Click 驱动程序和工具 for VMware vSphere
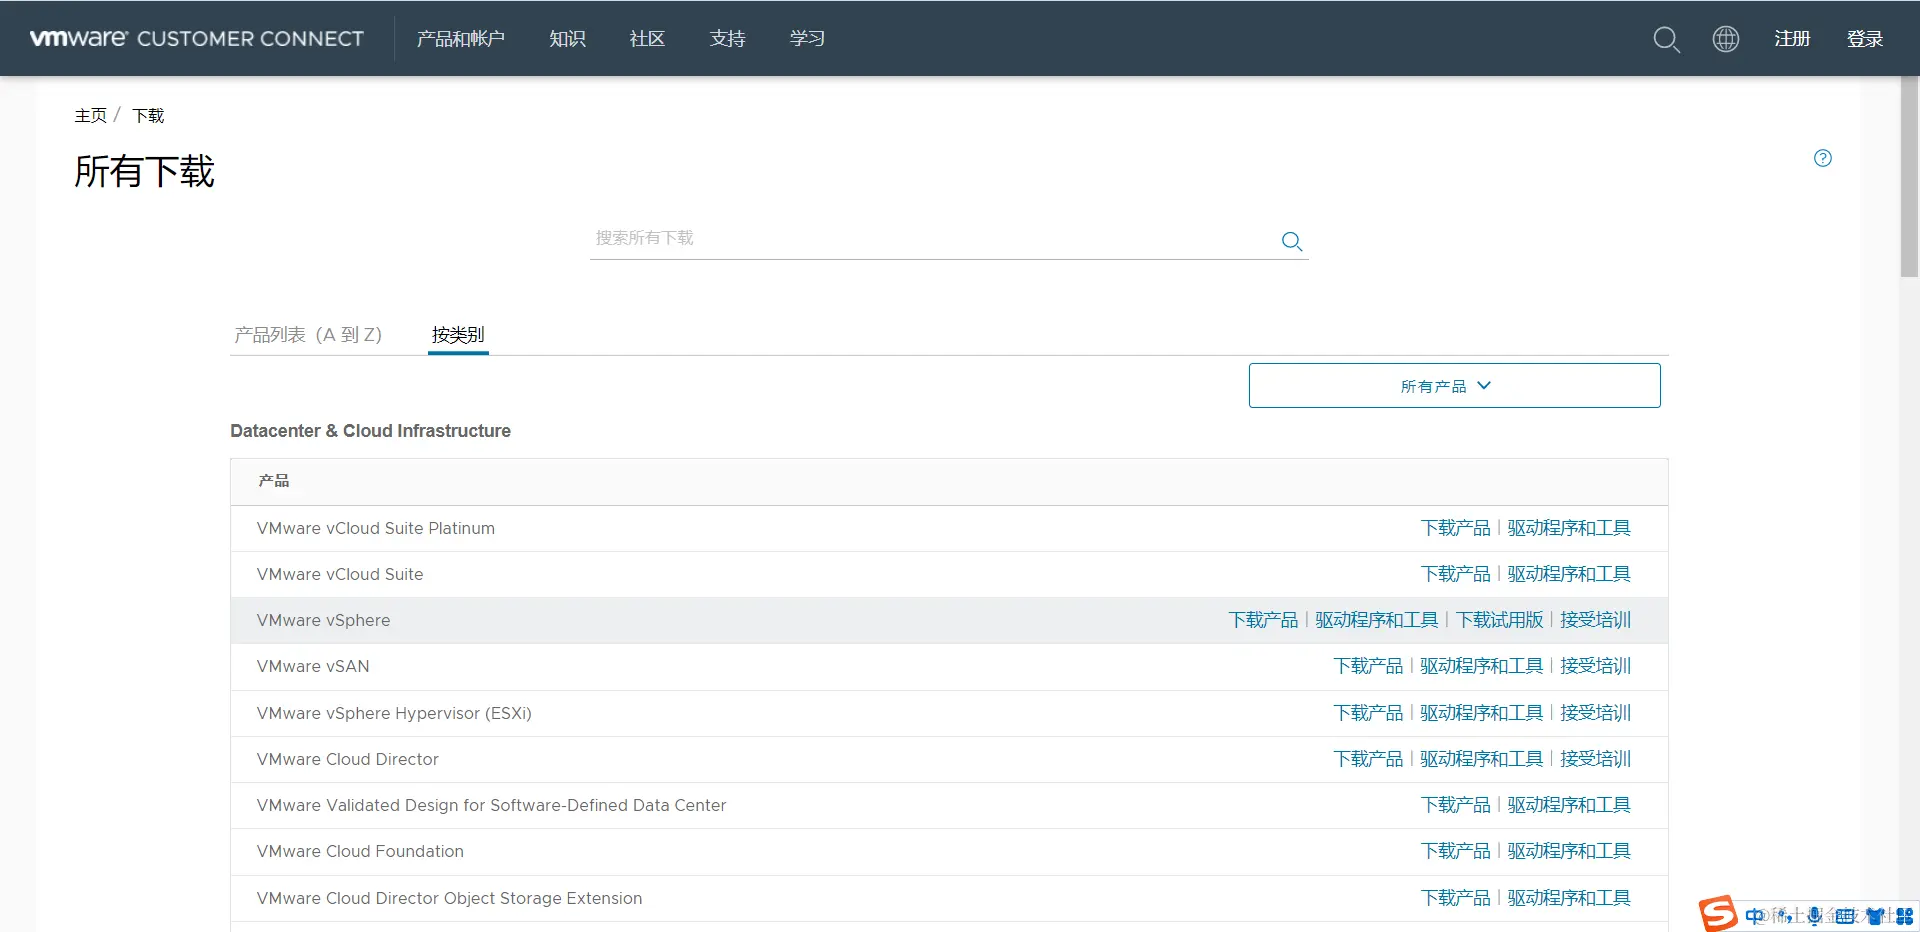This screenshot has height=932, width=1920. click(x=1377, y=620)
